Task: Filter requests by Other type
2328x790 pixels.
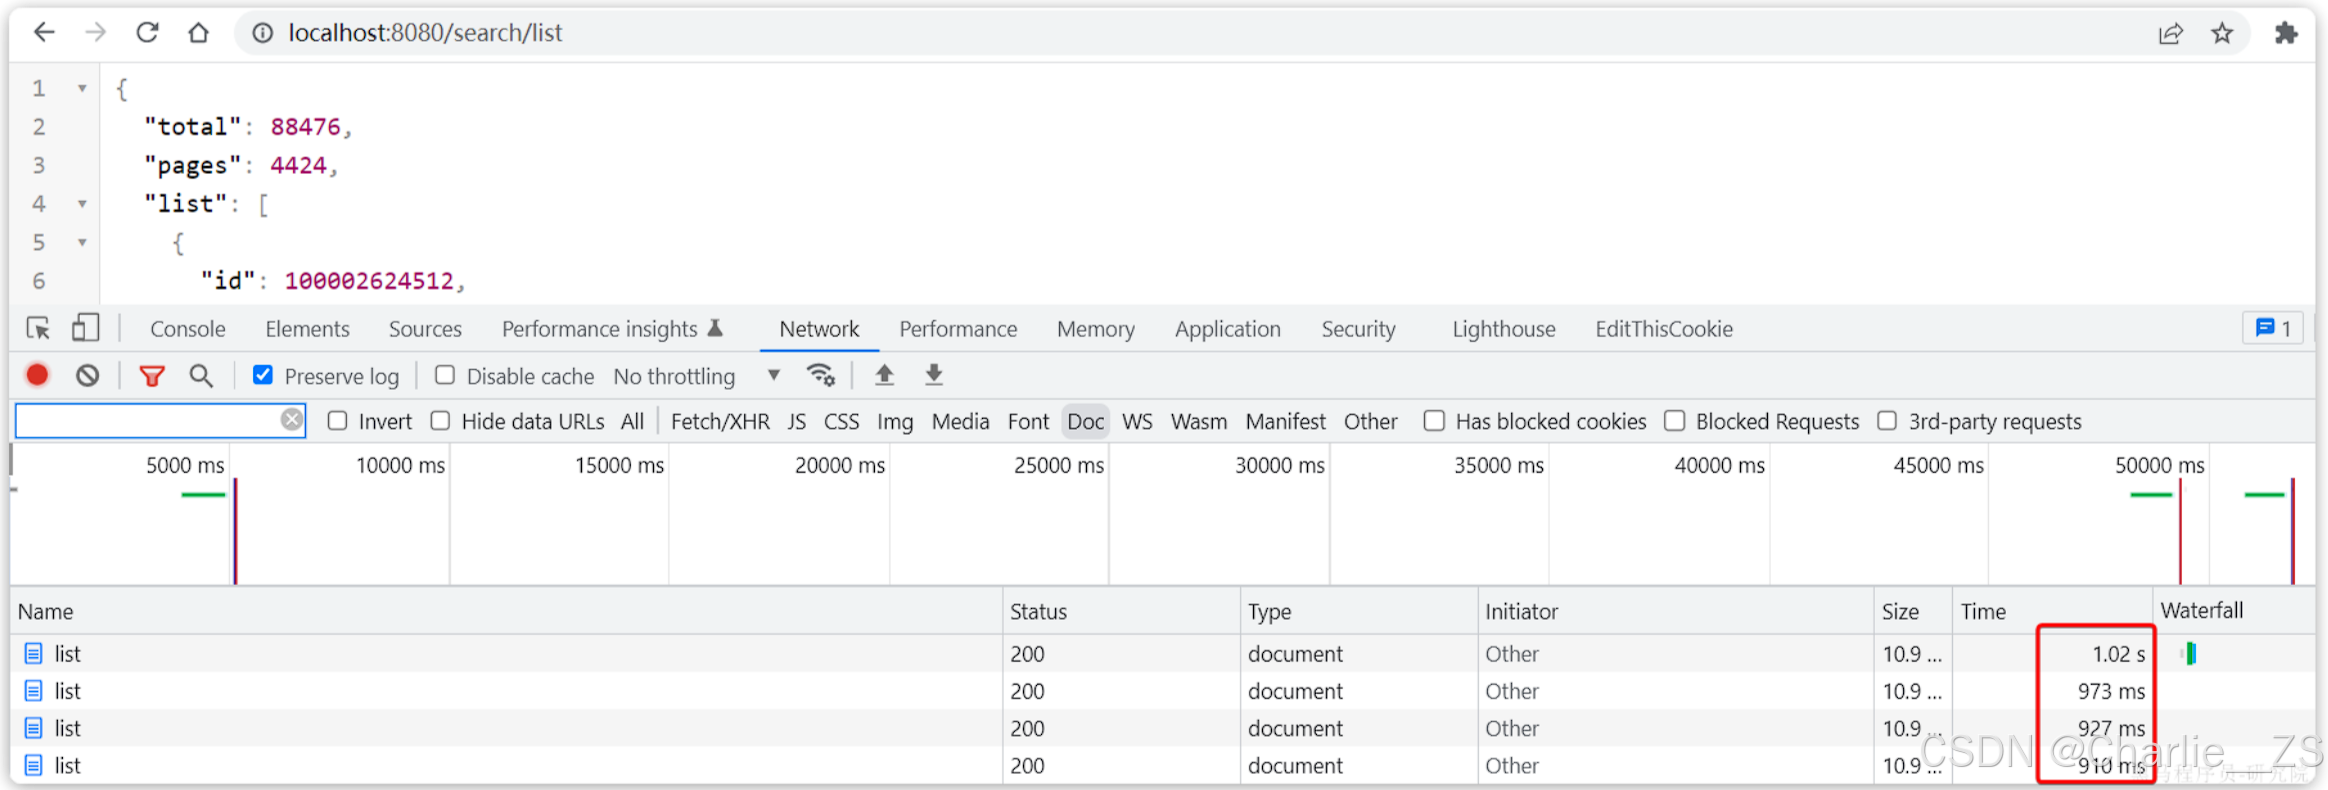Action: 1370,422
